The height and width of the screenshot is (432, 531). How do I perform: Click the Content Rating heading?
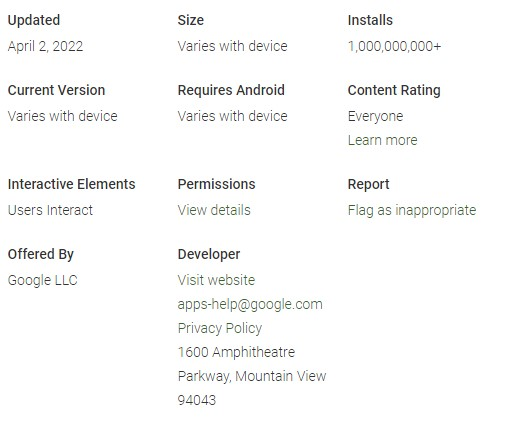[x=394, y=90]
